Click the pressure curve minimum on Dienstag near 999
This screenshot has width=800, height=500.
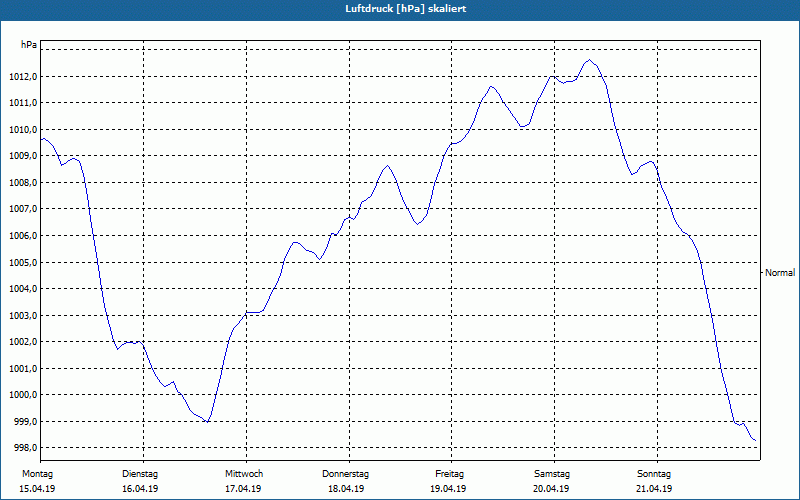click(x=207, y=422)
